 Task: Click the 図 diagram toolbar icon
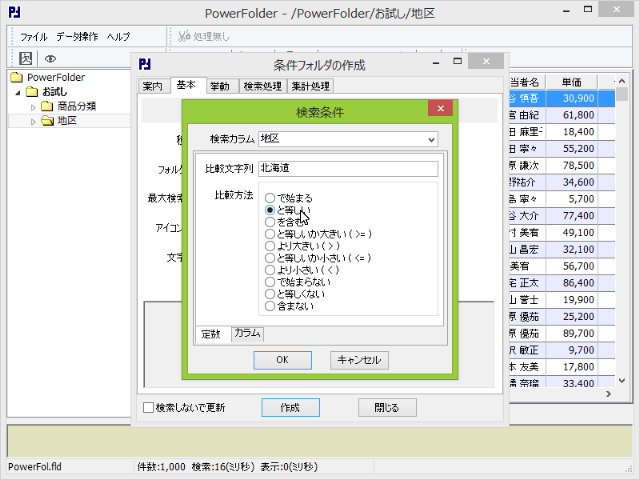click(25, 58)
